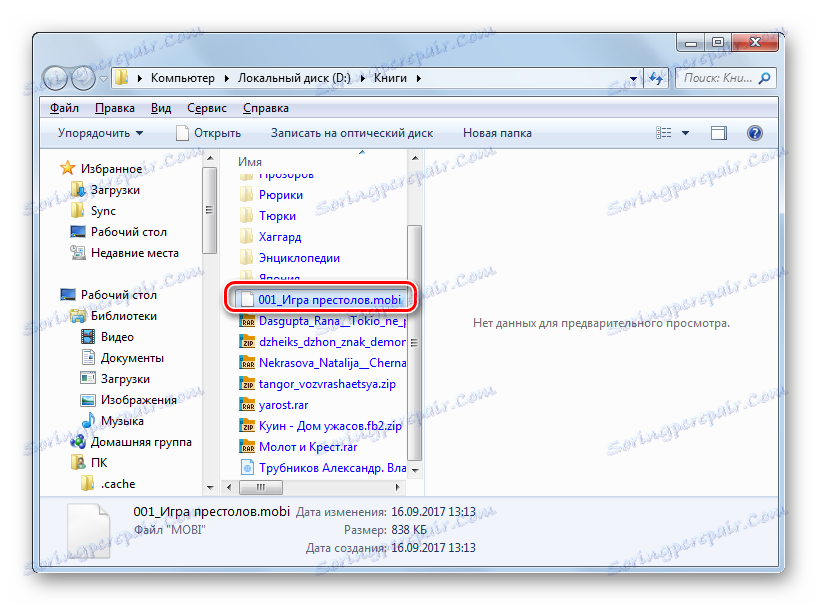Select Рабочий стол under Избранное
Image resolution: width=818 pixels, height=606 pixels.
pyautogui.click(x=128, y=232)
